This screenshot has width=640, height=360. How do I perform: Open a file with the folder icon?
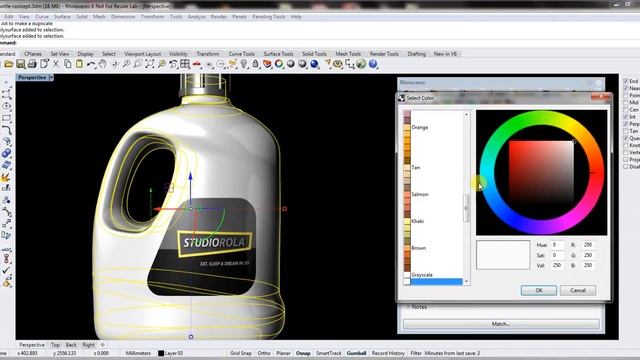click(9, 64)
